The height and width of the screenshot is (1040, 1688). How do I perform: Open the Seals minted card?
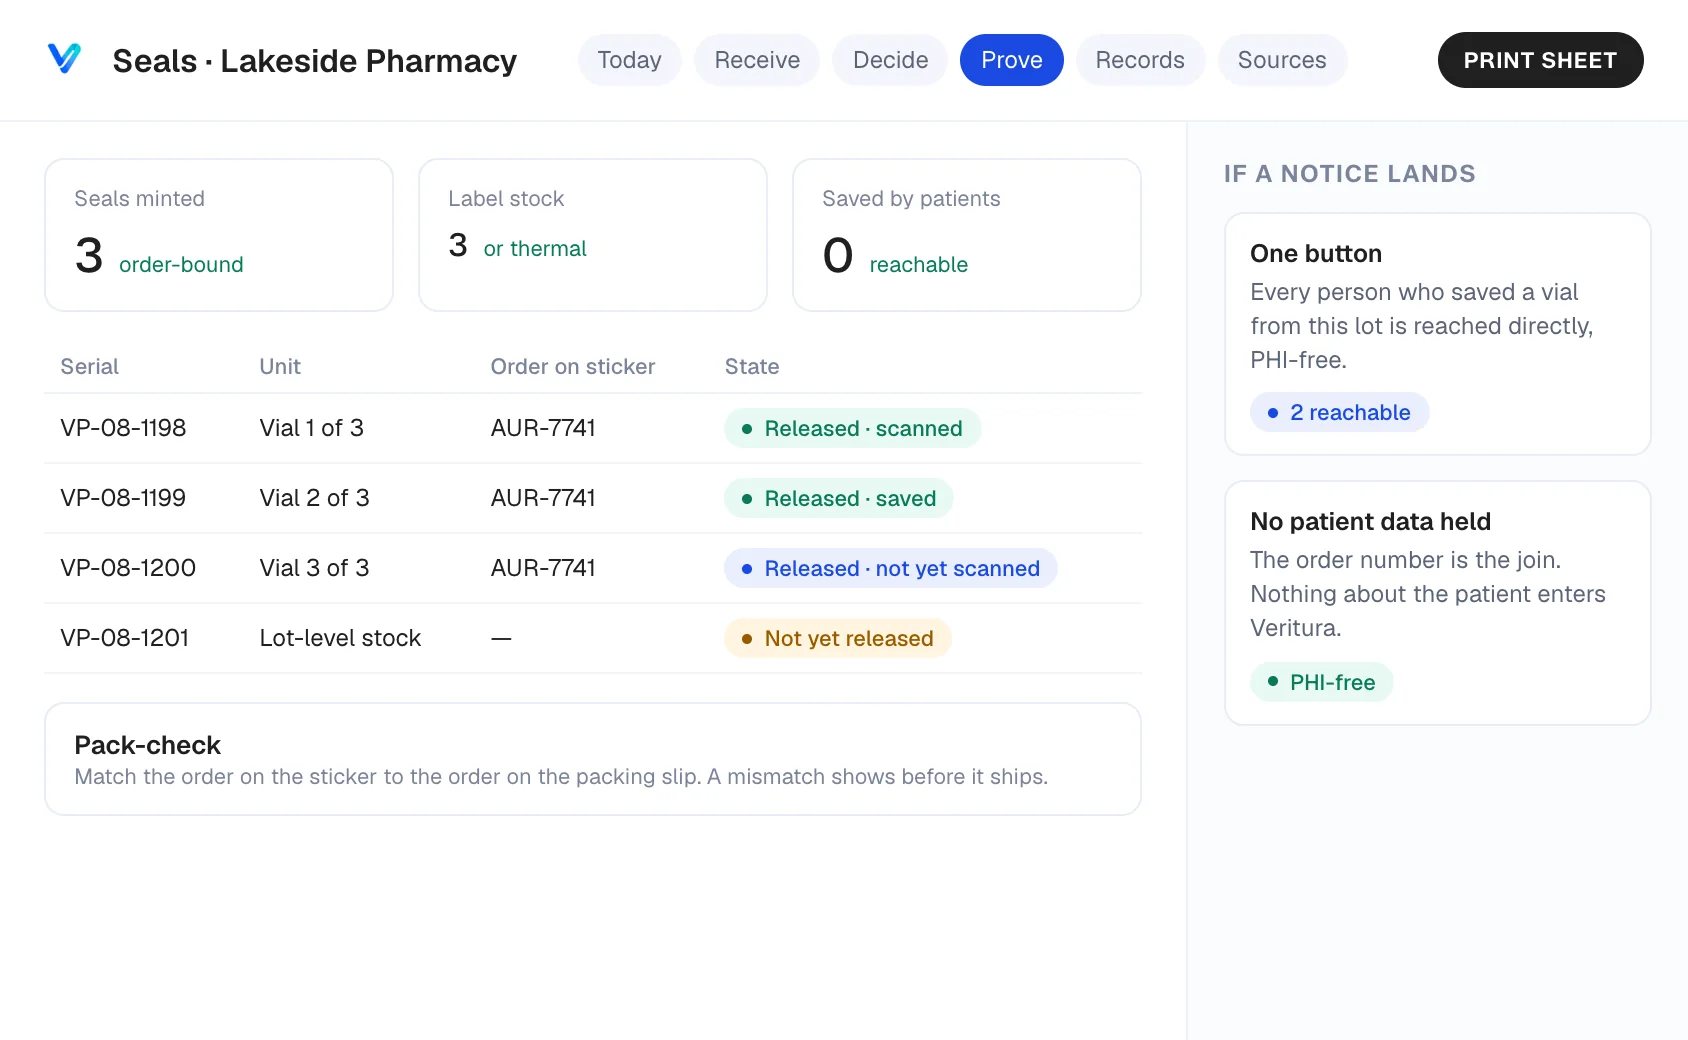(x=219, y=235)
